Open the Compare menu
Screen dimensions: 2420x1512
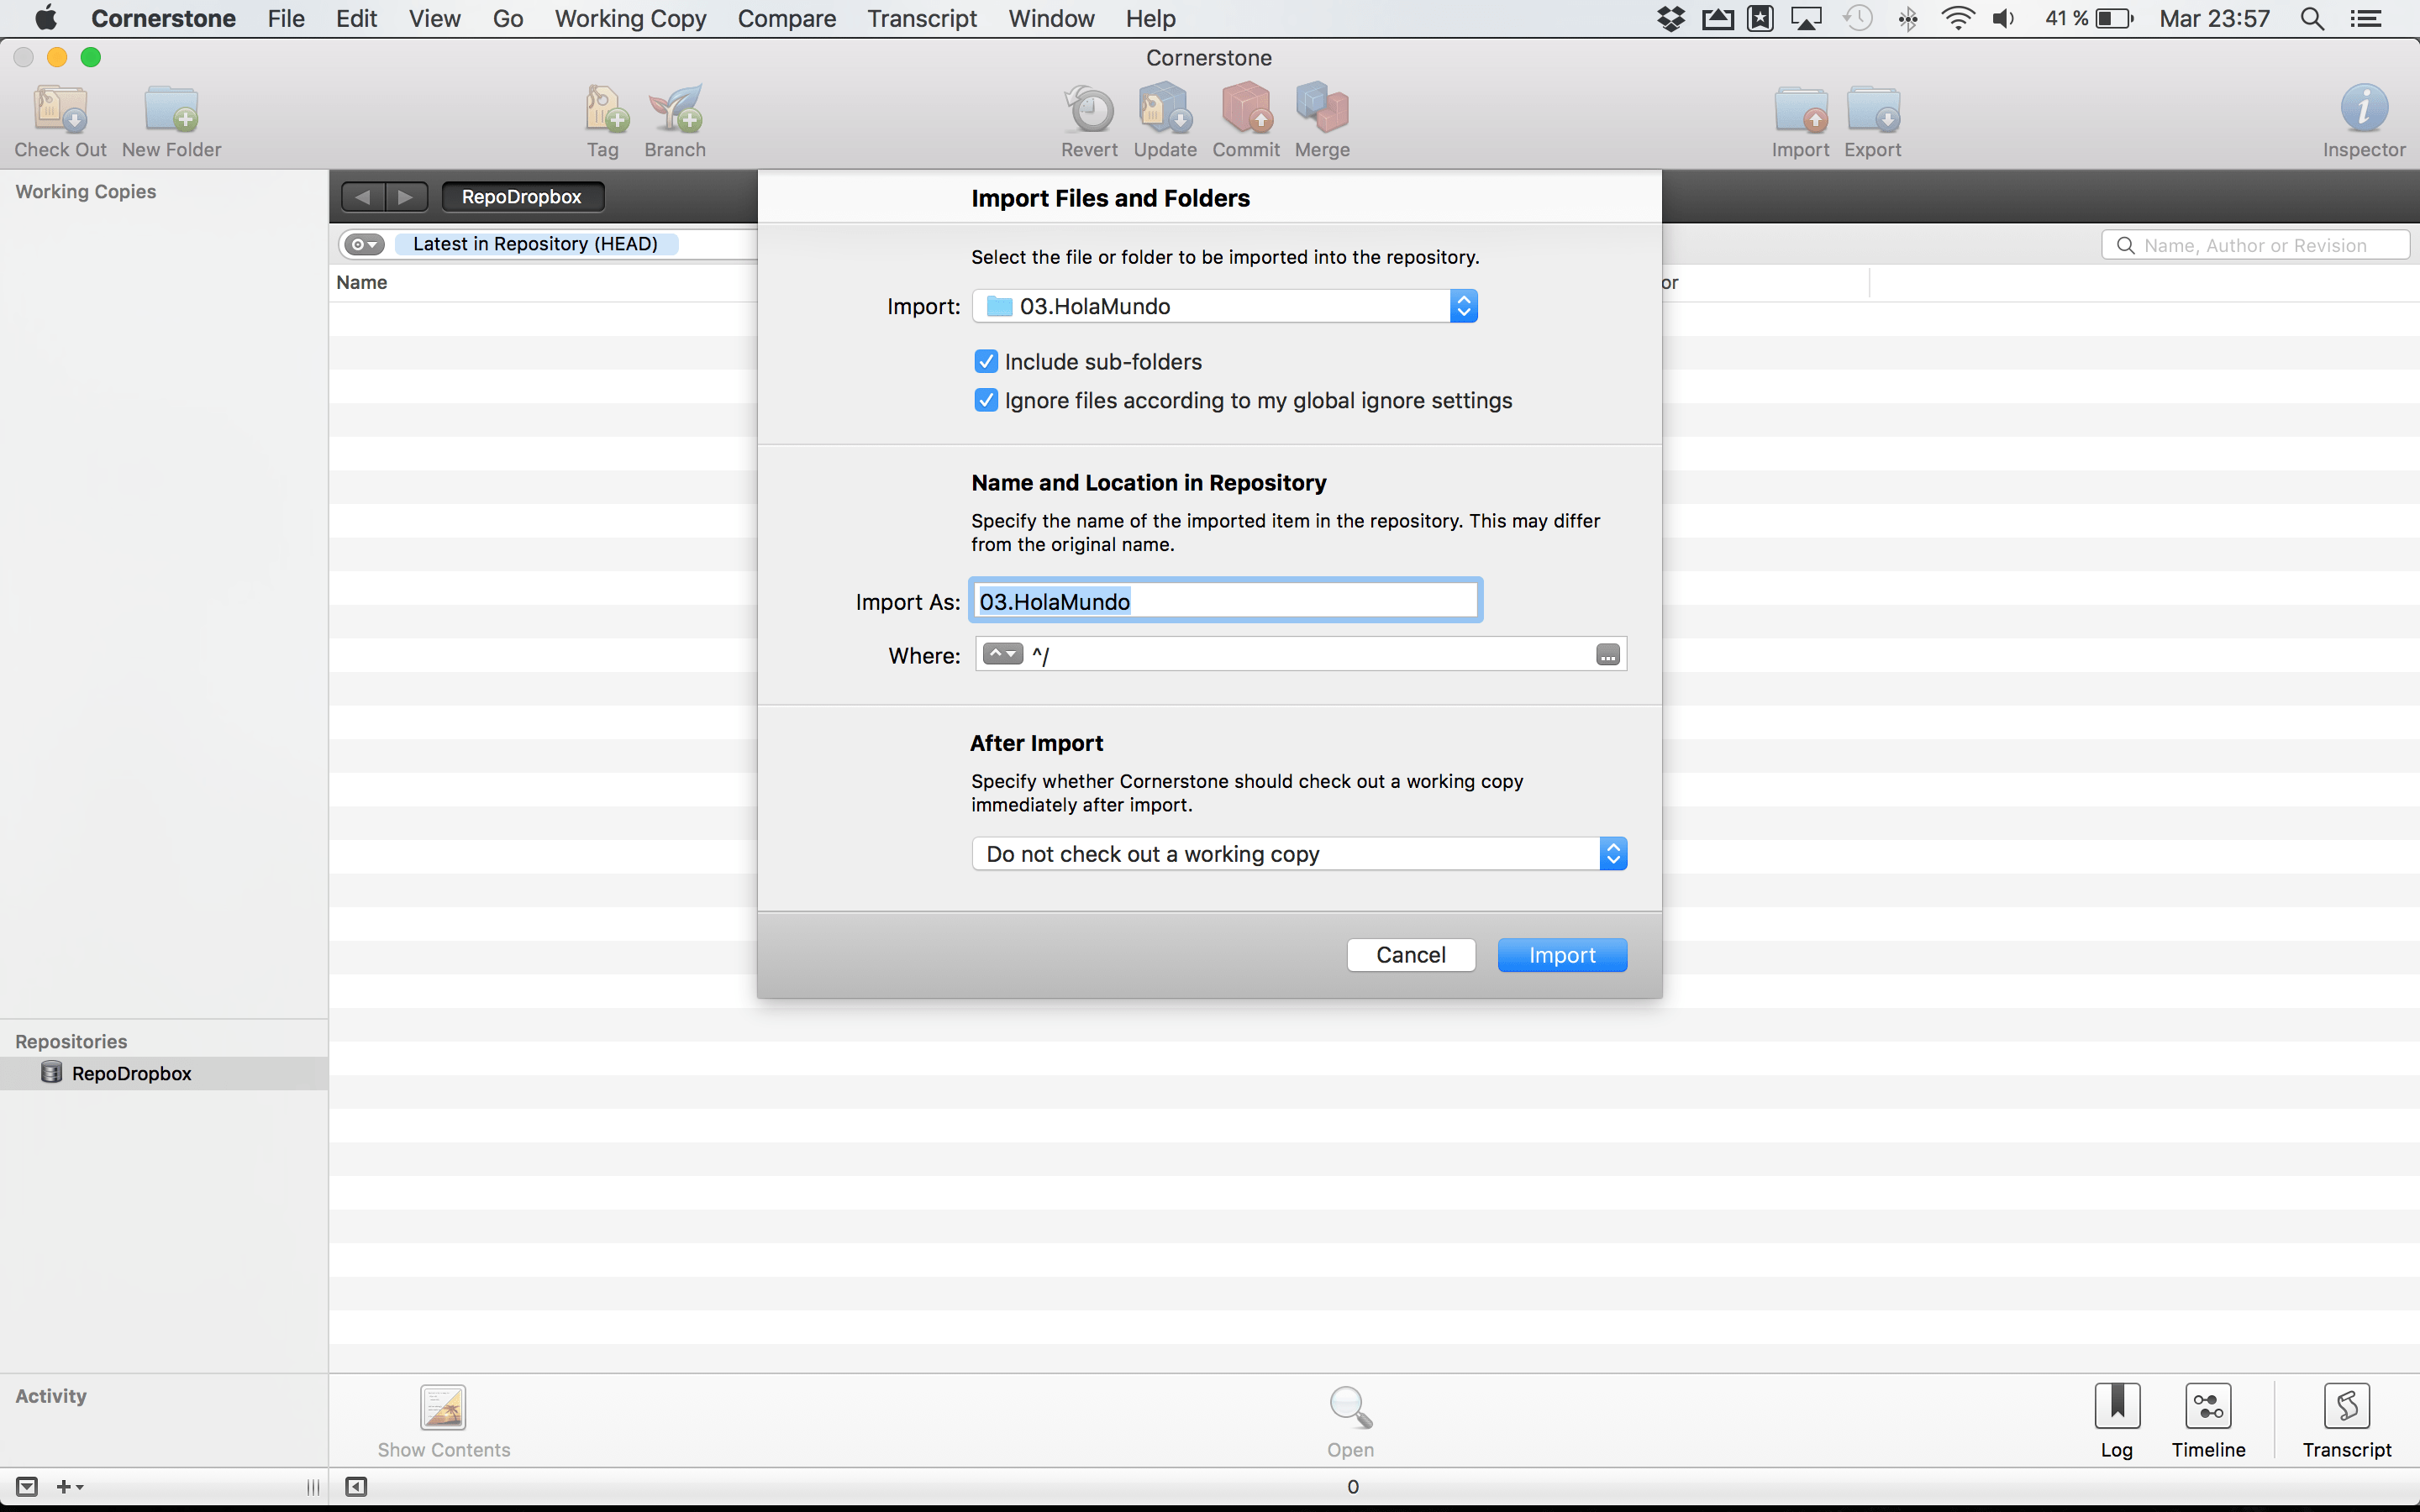click(x=786, y=19)
